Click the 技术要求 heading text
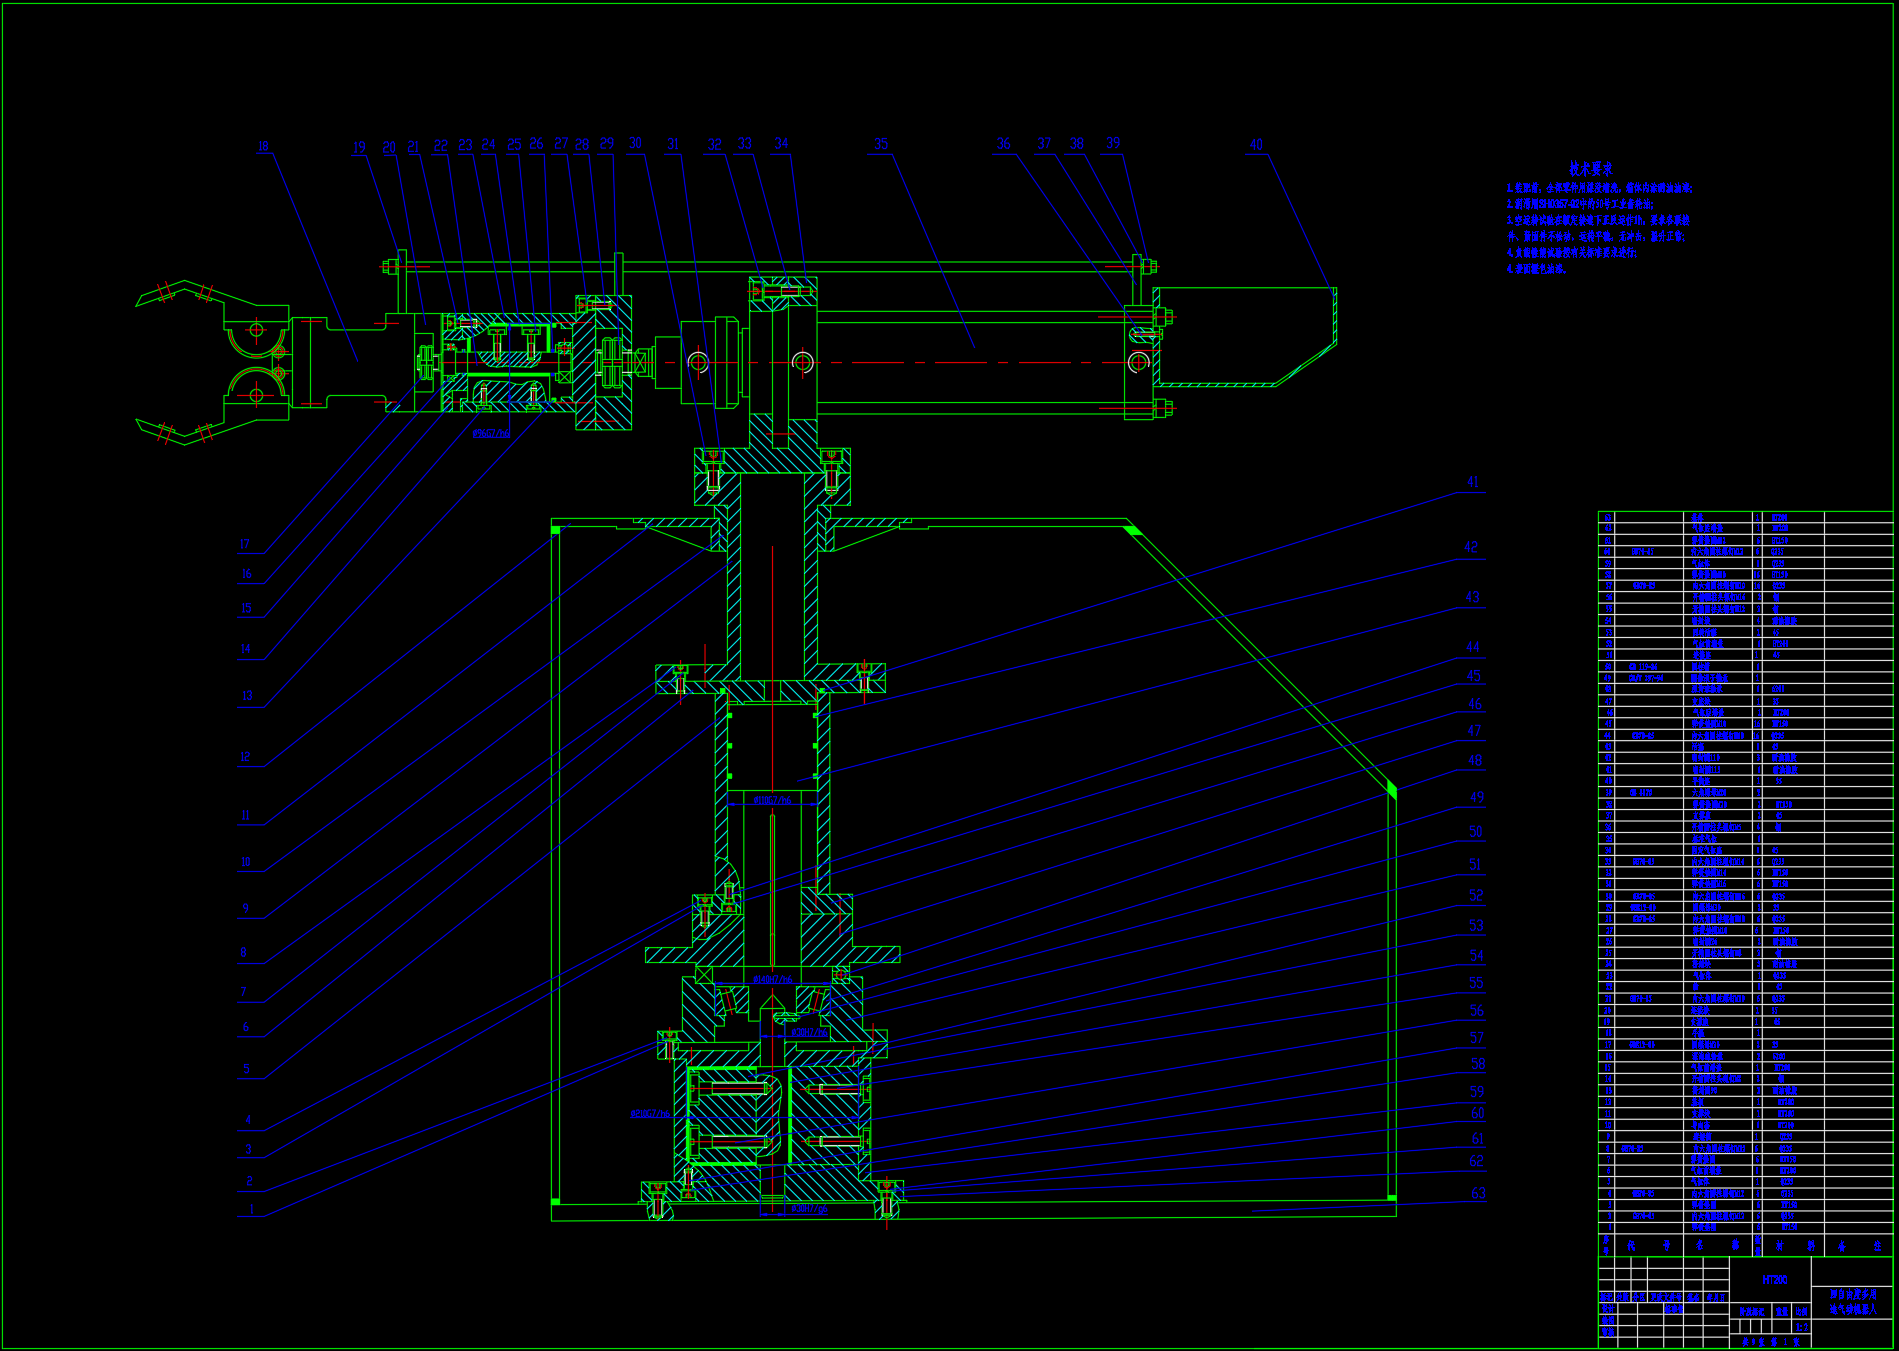 click(x=1590, y=169)
